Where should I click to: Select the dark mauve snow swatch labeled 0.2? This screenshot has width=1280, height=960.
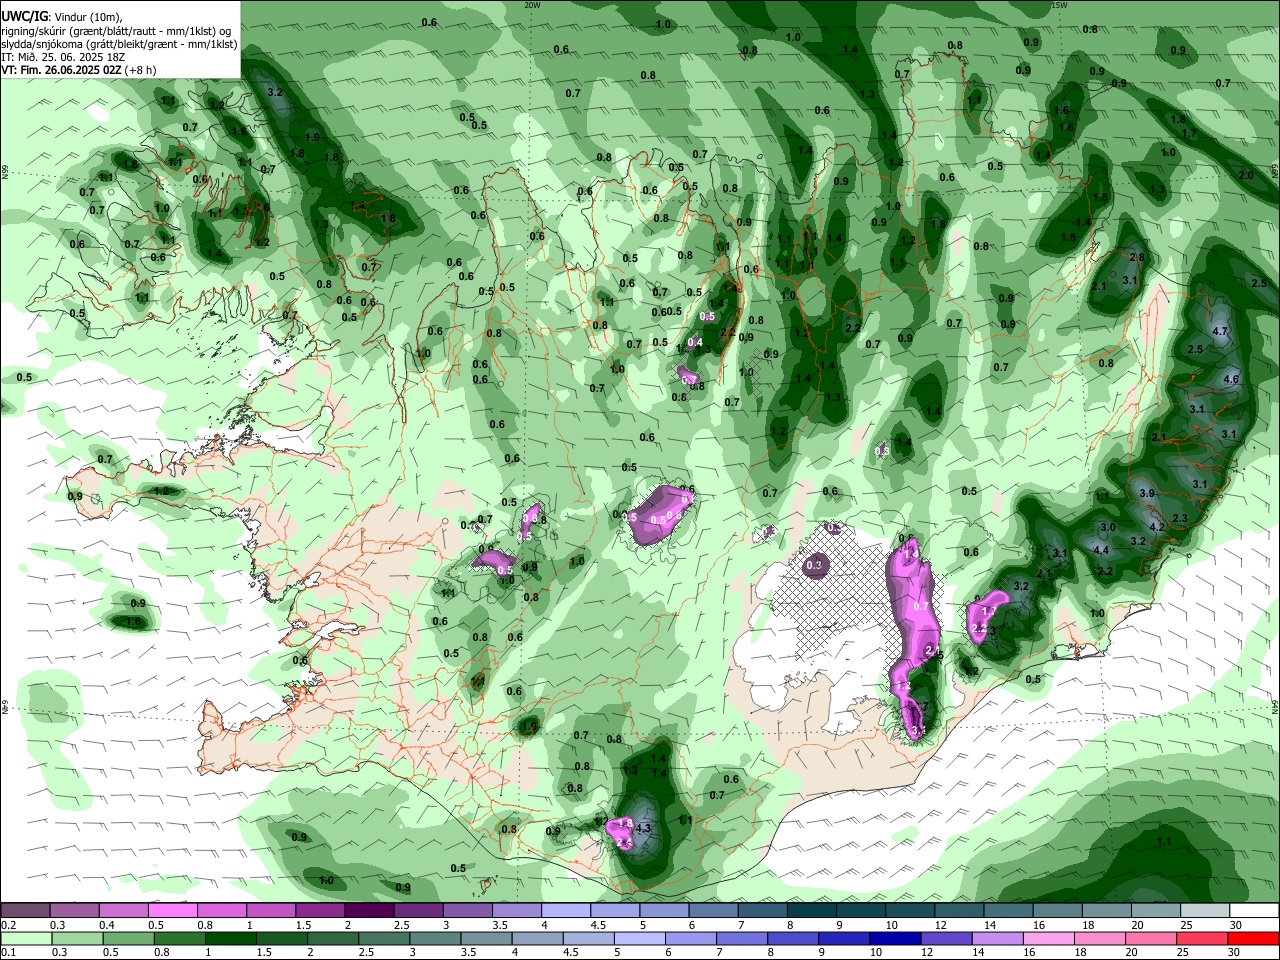(x=25, y=911)
